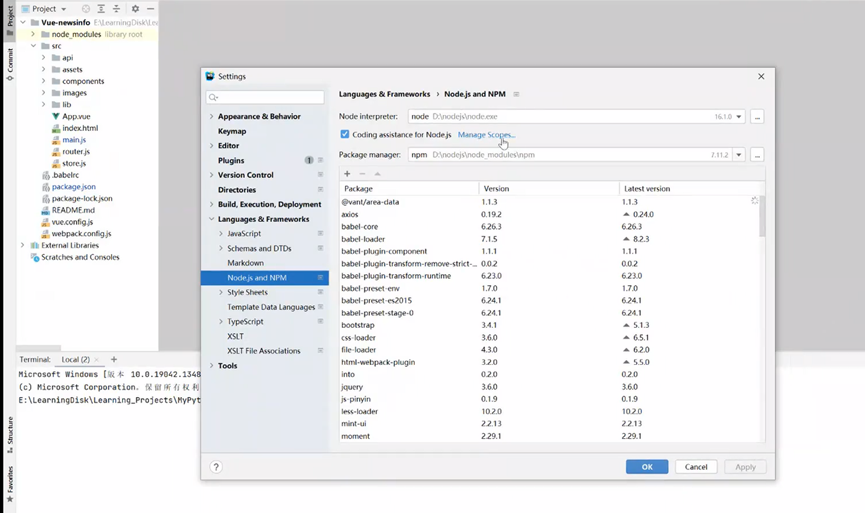Screen dimensions: 865x513
Task: Open the Favorites tool window tab
Action: click(9, 484)
